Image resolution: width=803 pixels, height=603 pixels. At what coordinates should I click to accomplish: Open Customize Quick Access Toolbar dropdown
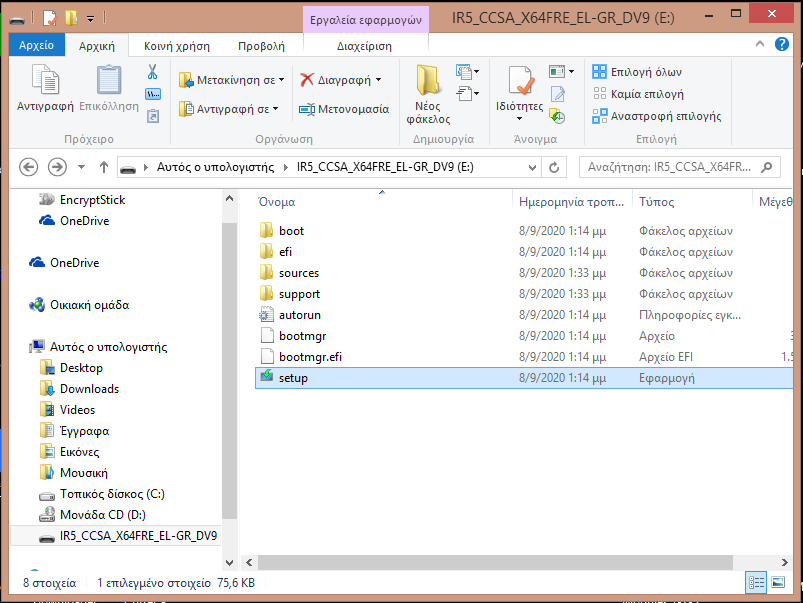point(91,19)
